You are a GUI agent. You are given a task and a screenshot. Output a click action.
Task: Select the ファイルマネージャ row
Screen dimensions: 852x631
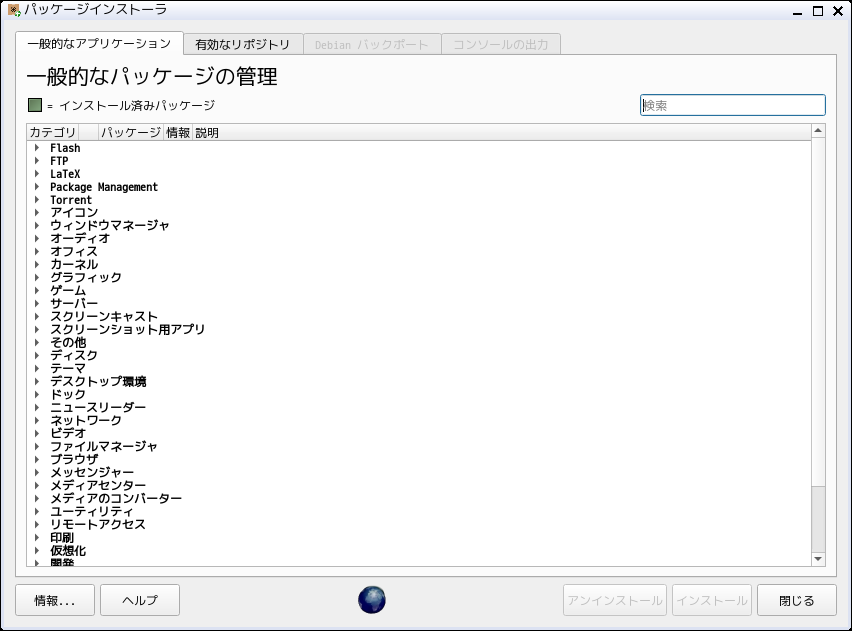coord(419,446)
